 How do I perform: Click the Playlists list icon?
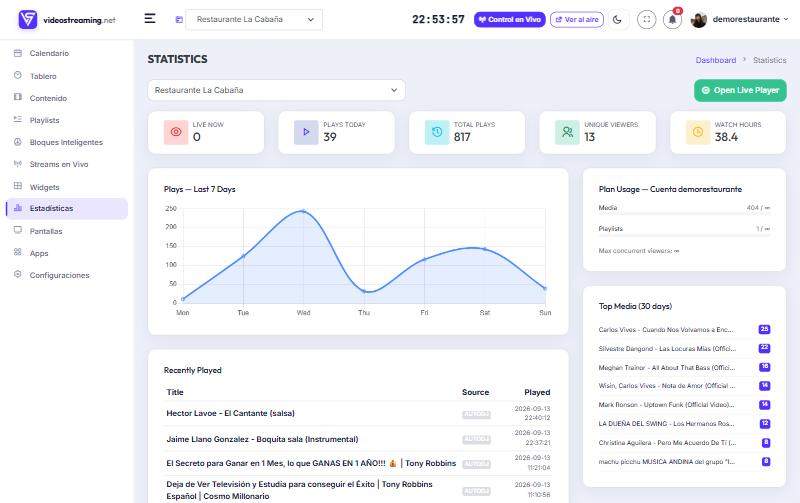[x=18, y=119]
